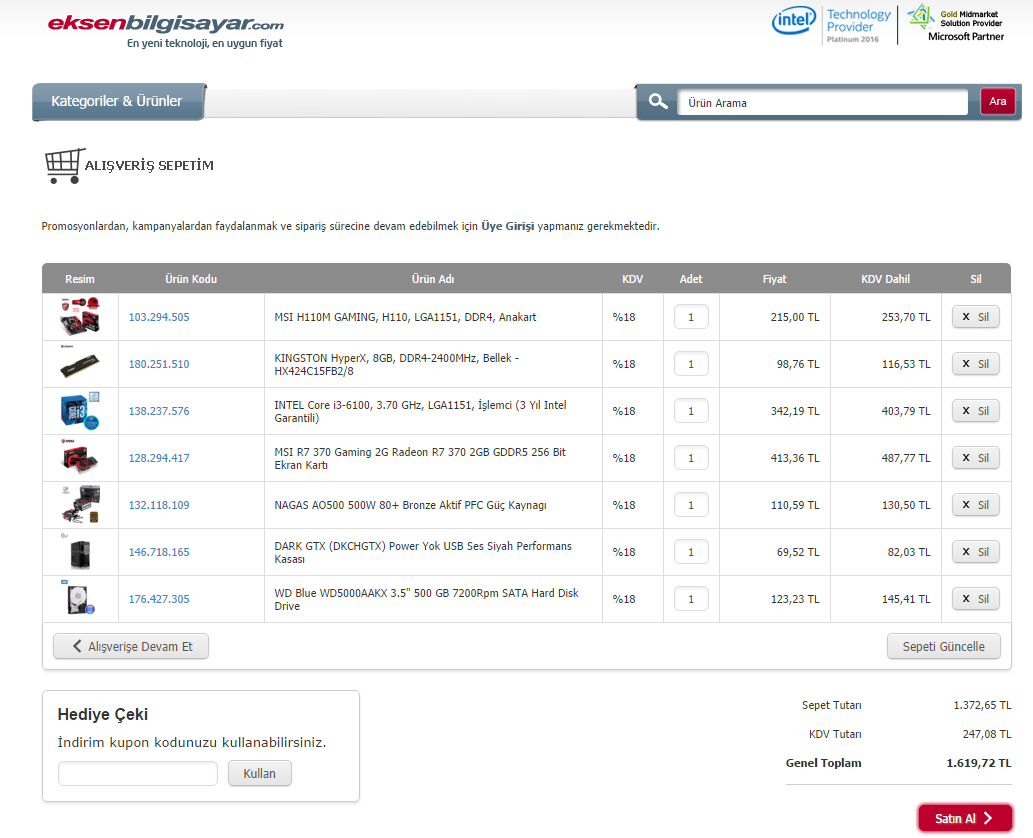Viewport: 1033px width, 838px height.
Task: Click the Adet column header
Action: coord(691,279)
